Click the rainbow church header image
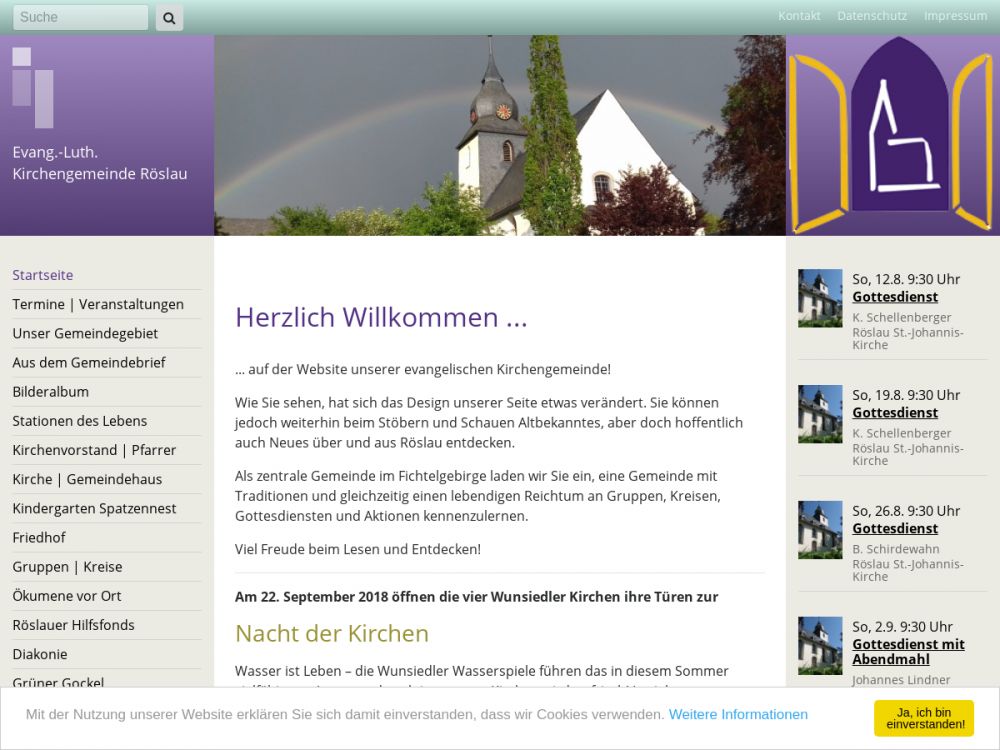Screen dimensions: 1000x750 coord(499,135)
